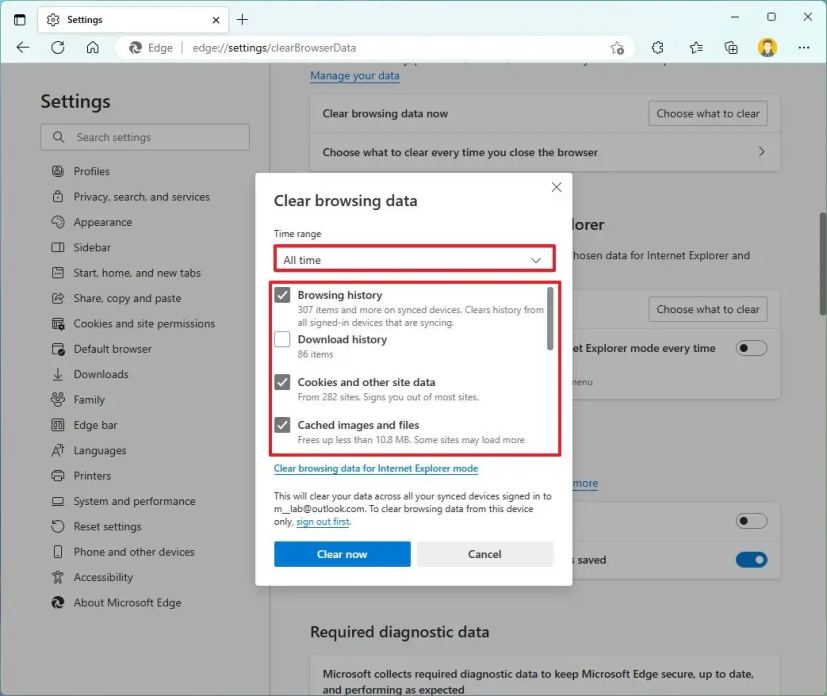This screenshot has height=696, width=827.
Task: Click the tab actions icon
Action: 20,19
